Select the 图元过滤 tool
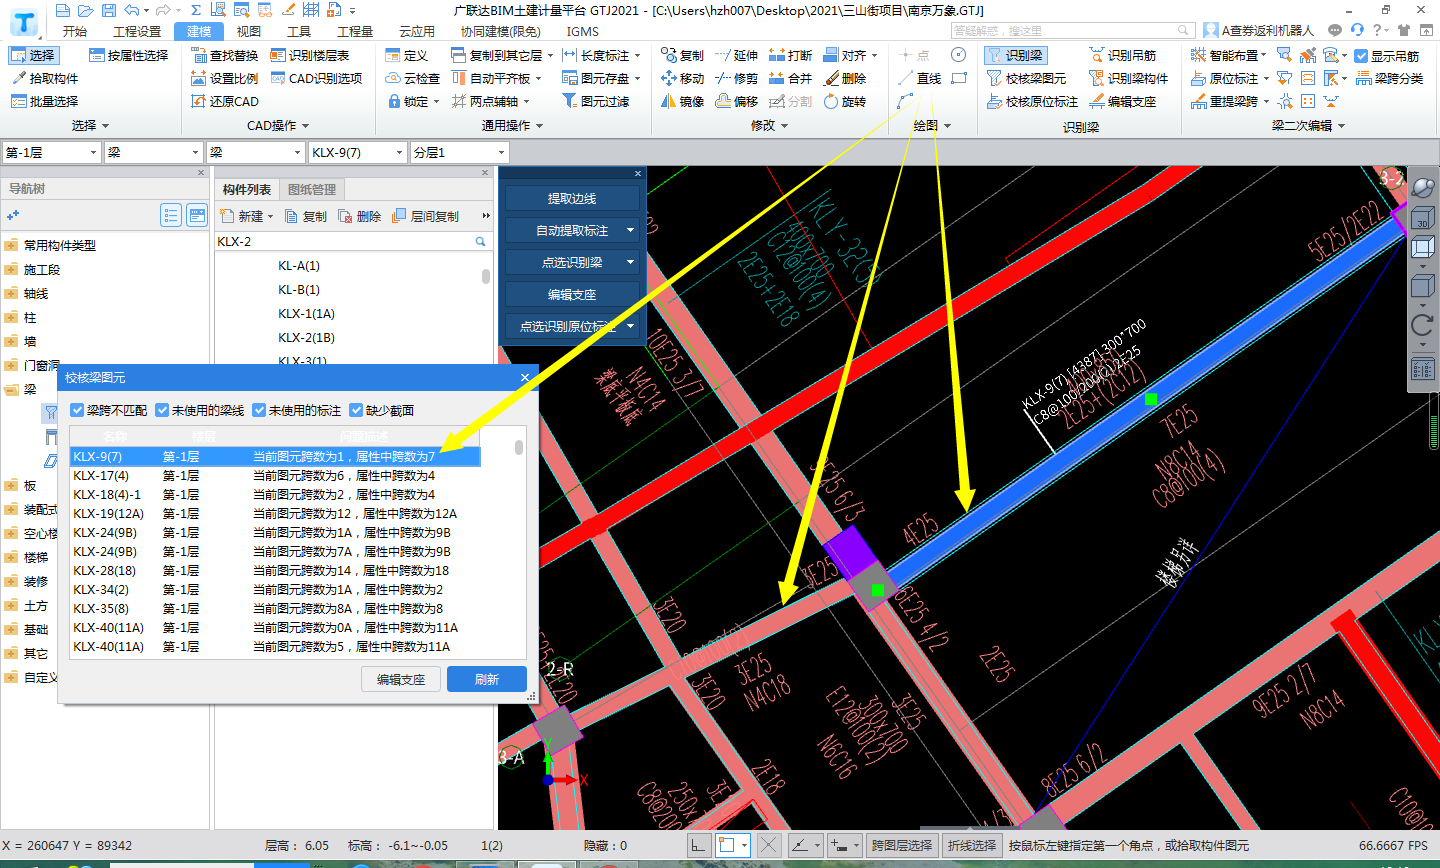 pyautogui.click(x=596, y=101)
